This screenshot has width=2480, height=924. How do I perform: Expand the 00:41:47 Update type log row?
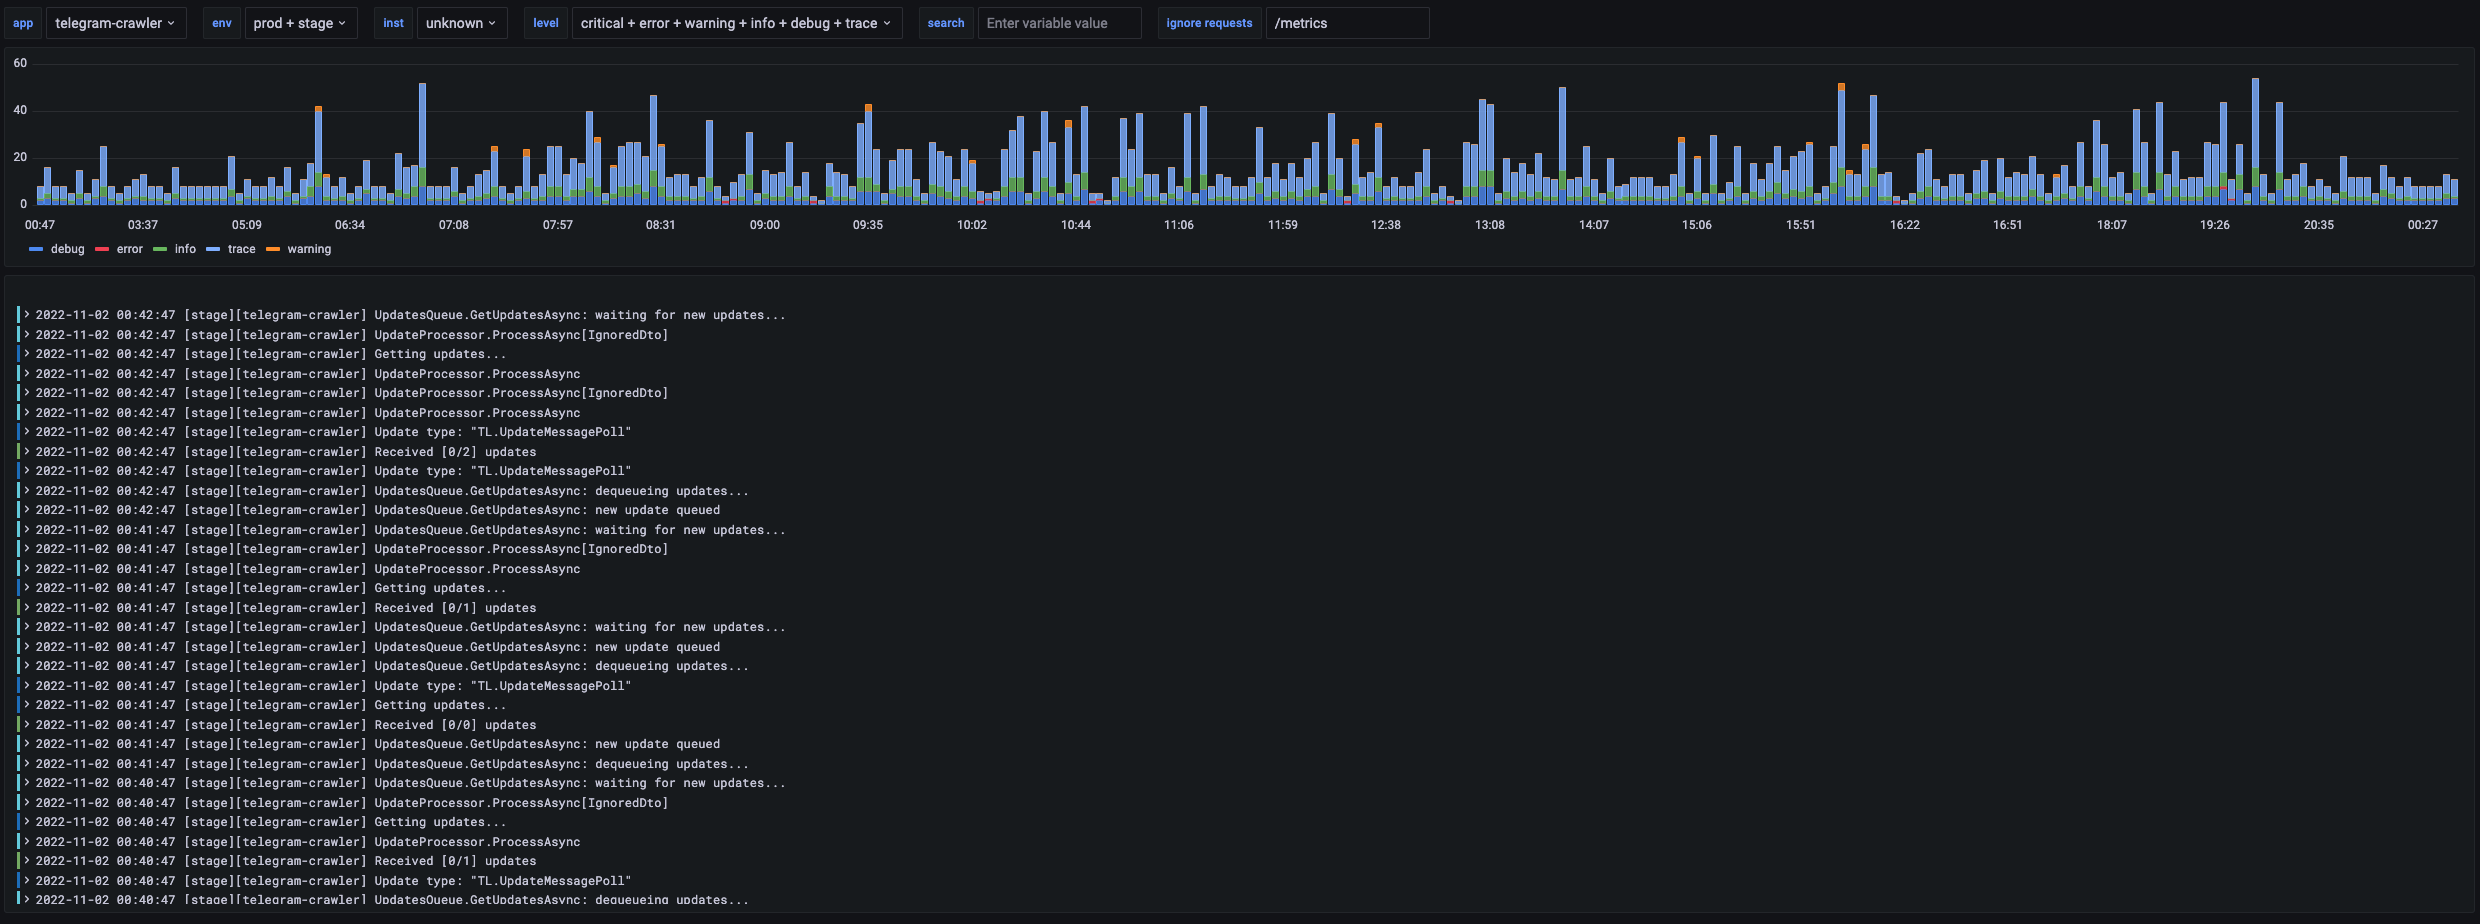(27, 686)
